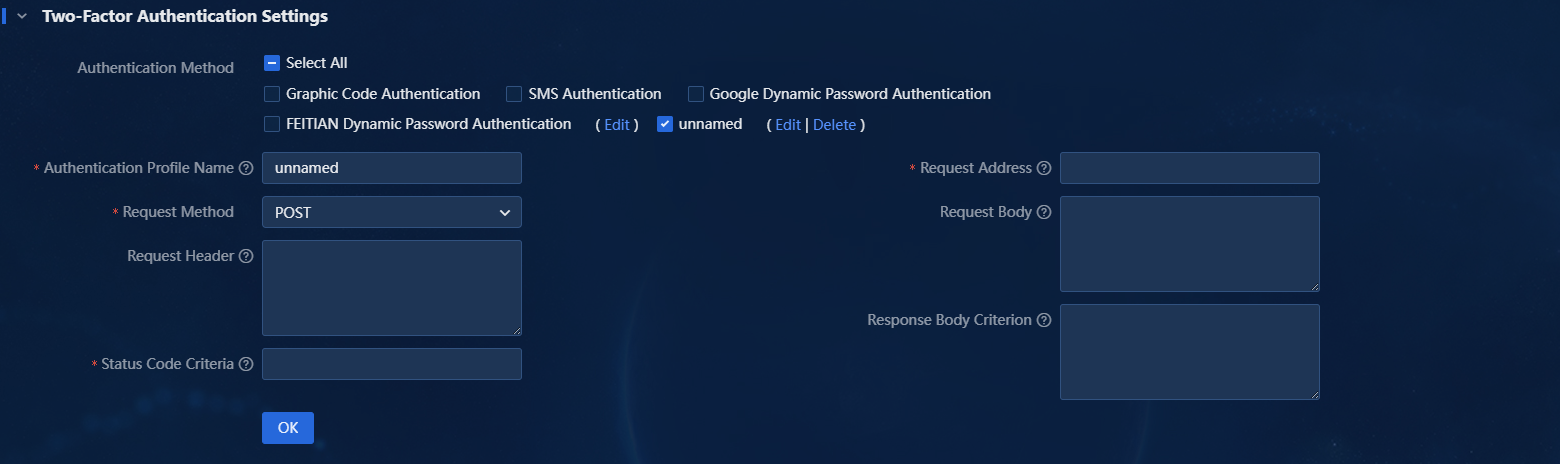
Task: Enable Graphic Code Authentication checkbox
Action: 271,94
